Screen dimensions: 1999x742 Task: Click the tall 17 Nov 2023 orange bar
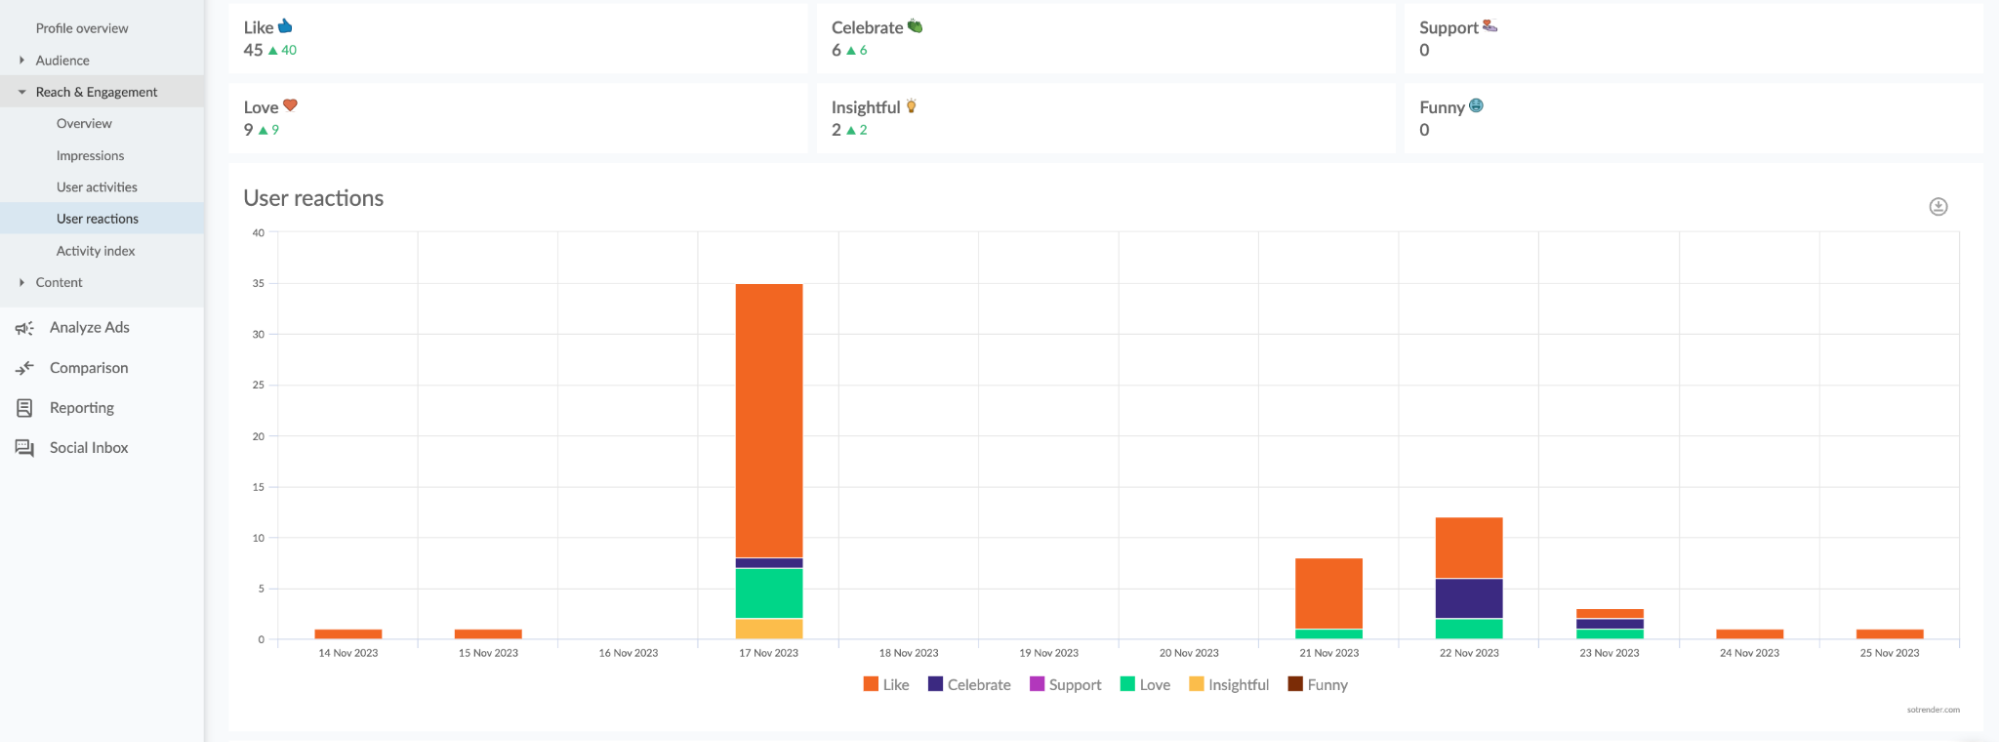768,420
